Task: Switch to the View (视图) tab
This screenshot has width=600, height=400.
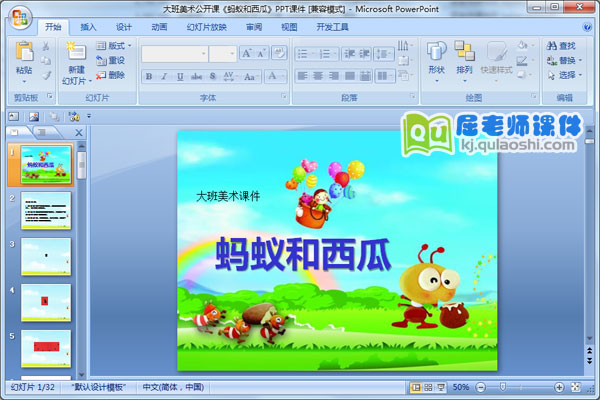Action: coord(289,27)
